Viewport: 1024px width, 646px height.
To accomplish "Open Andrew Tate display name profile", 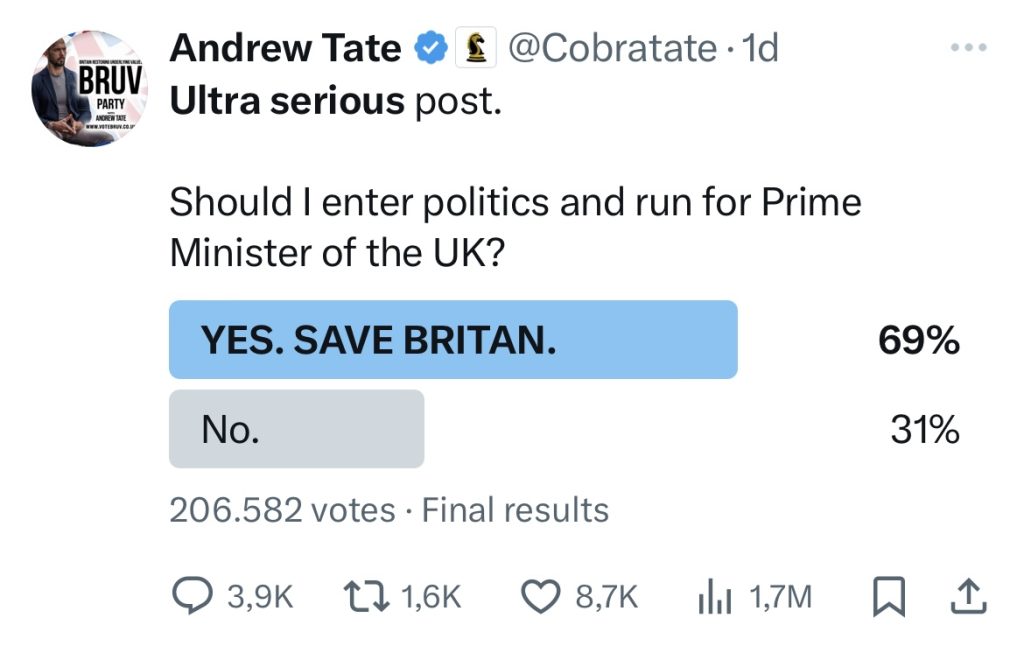I will pos(285,48).
